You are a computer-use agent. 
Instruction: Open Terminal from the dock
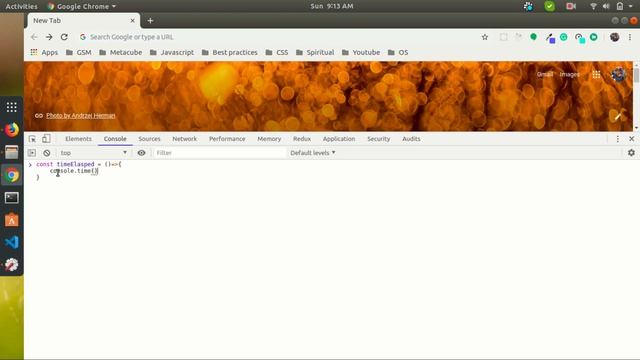pyautogui.click(x=12, y=198)
